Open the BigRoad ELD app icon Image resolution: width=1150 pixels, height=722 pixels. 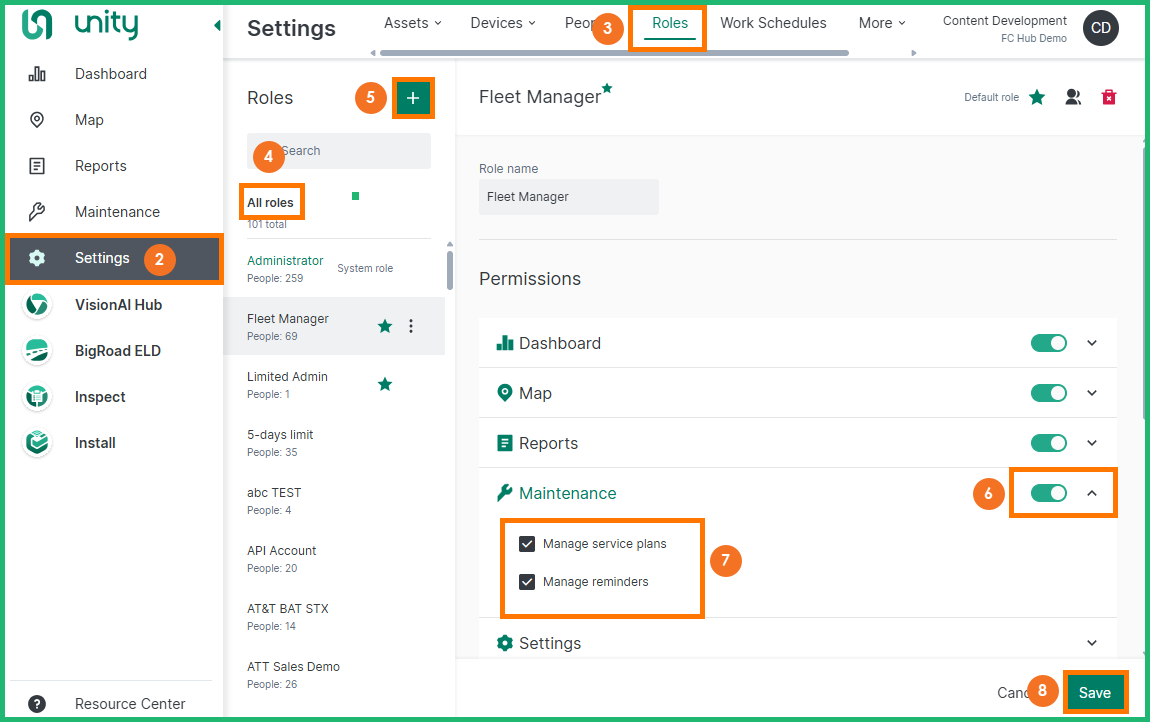[x=37, y=351]
